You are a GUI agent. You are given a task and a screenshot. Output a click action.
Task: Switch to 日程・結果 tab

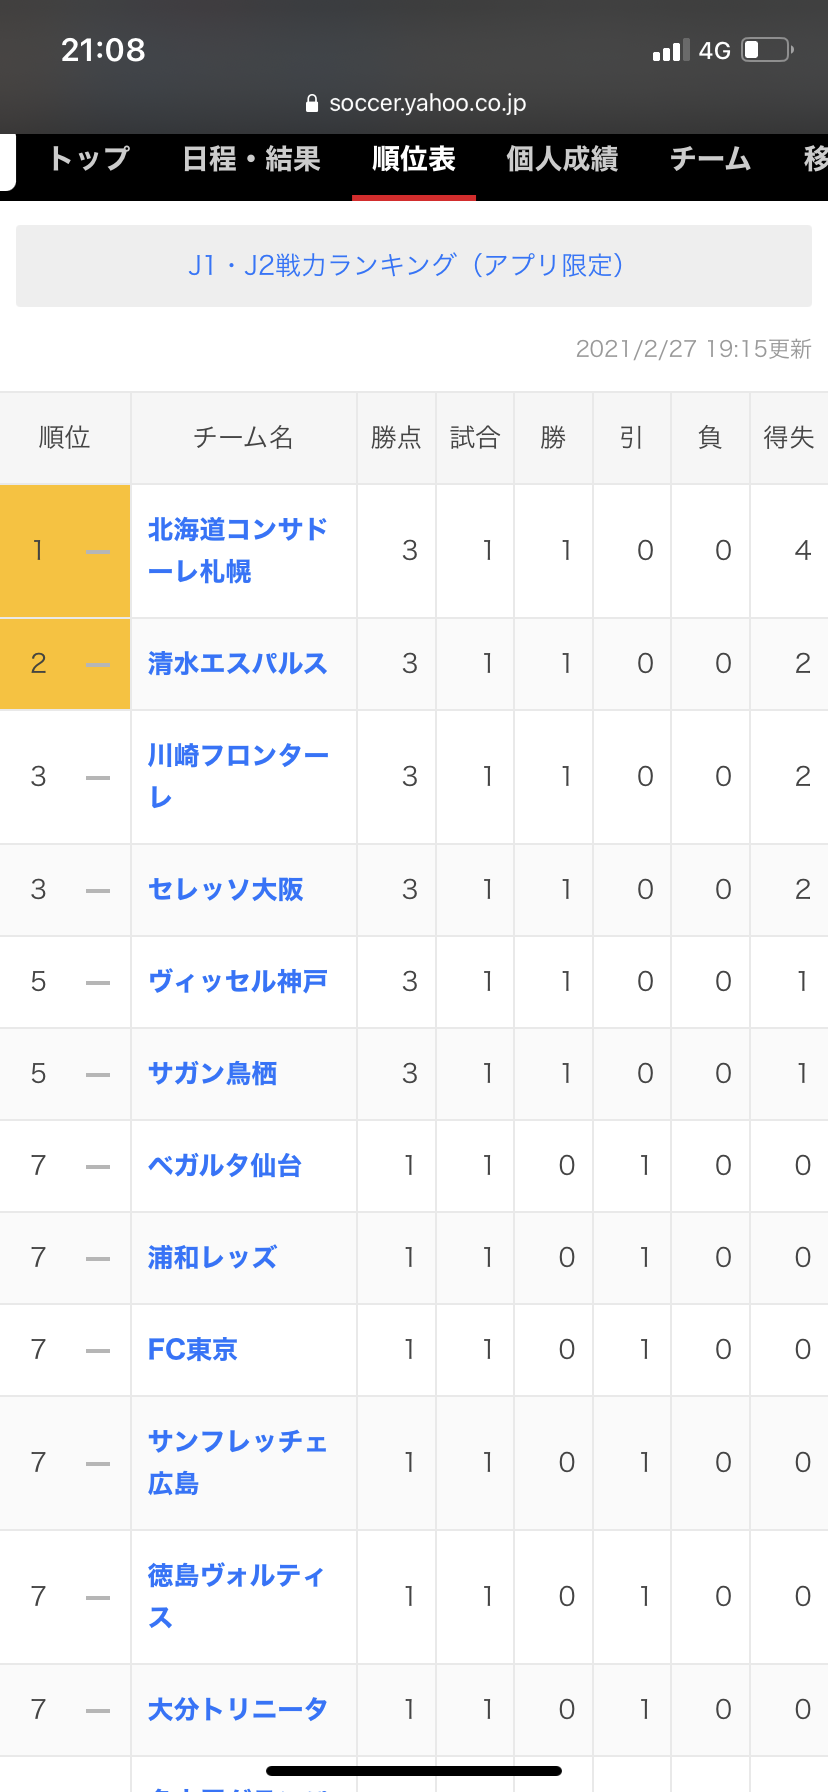[x=251, y=159]
